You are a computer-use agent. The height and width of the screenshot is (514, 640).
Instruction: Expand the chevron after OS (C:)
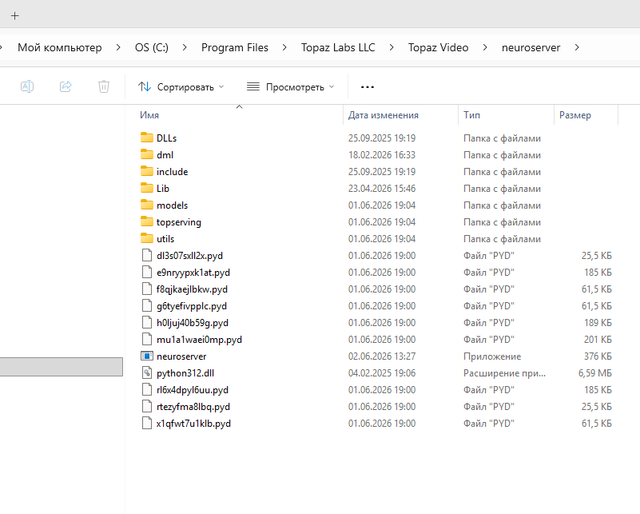[184, 47]
